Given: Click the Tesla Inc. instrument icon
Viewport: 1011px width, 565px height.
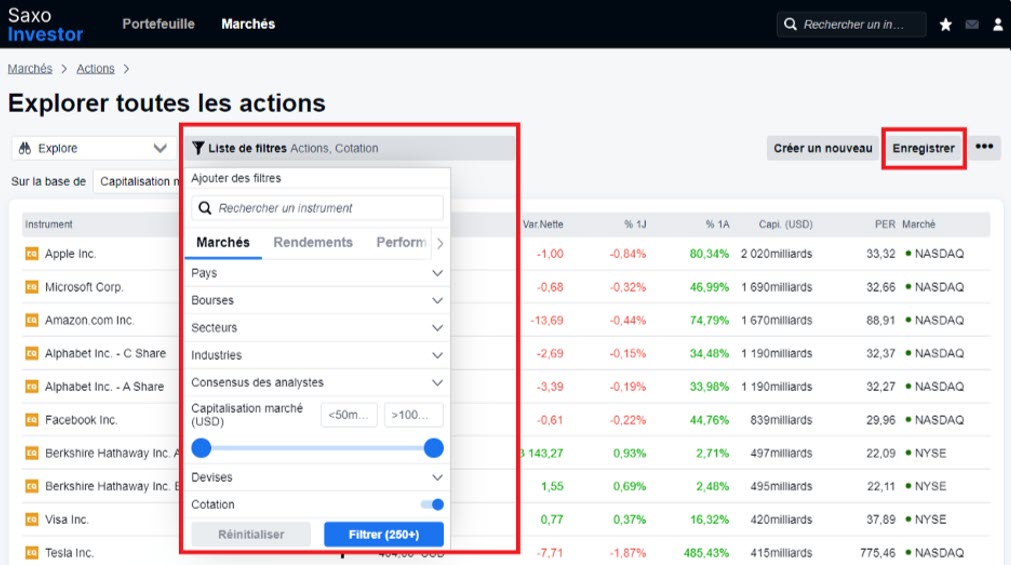Looking at the screenshot, I should click(x=32, y=553).
